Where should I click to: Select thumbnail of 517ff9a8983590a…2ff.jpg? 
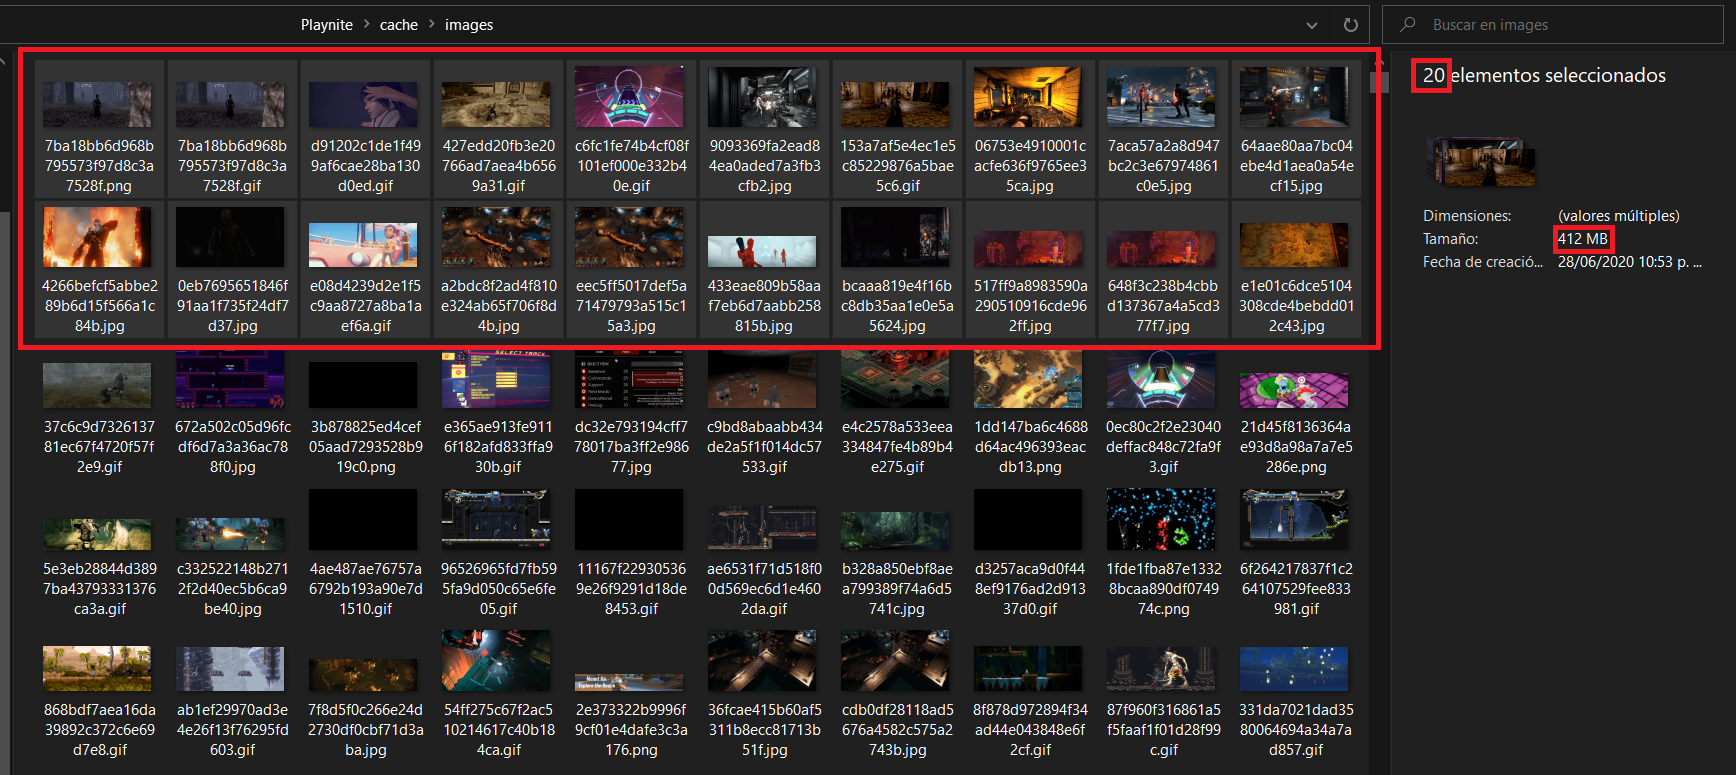1029,249
